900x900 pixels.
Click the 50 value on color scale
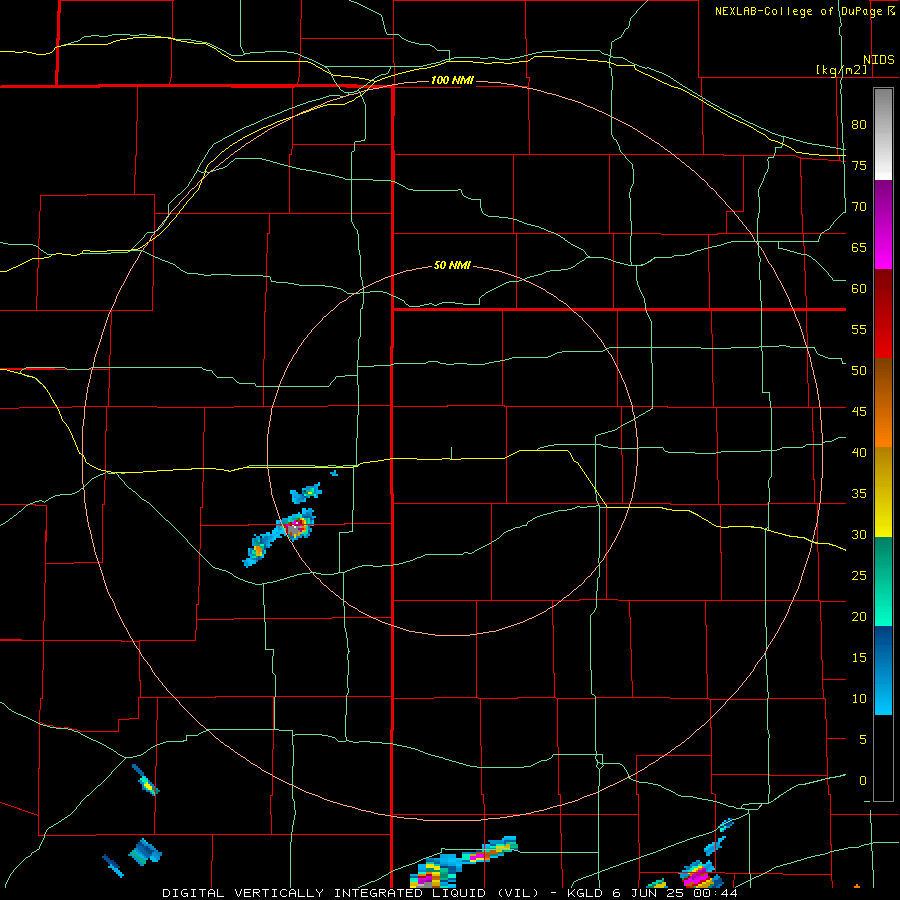point(859,371)
